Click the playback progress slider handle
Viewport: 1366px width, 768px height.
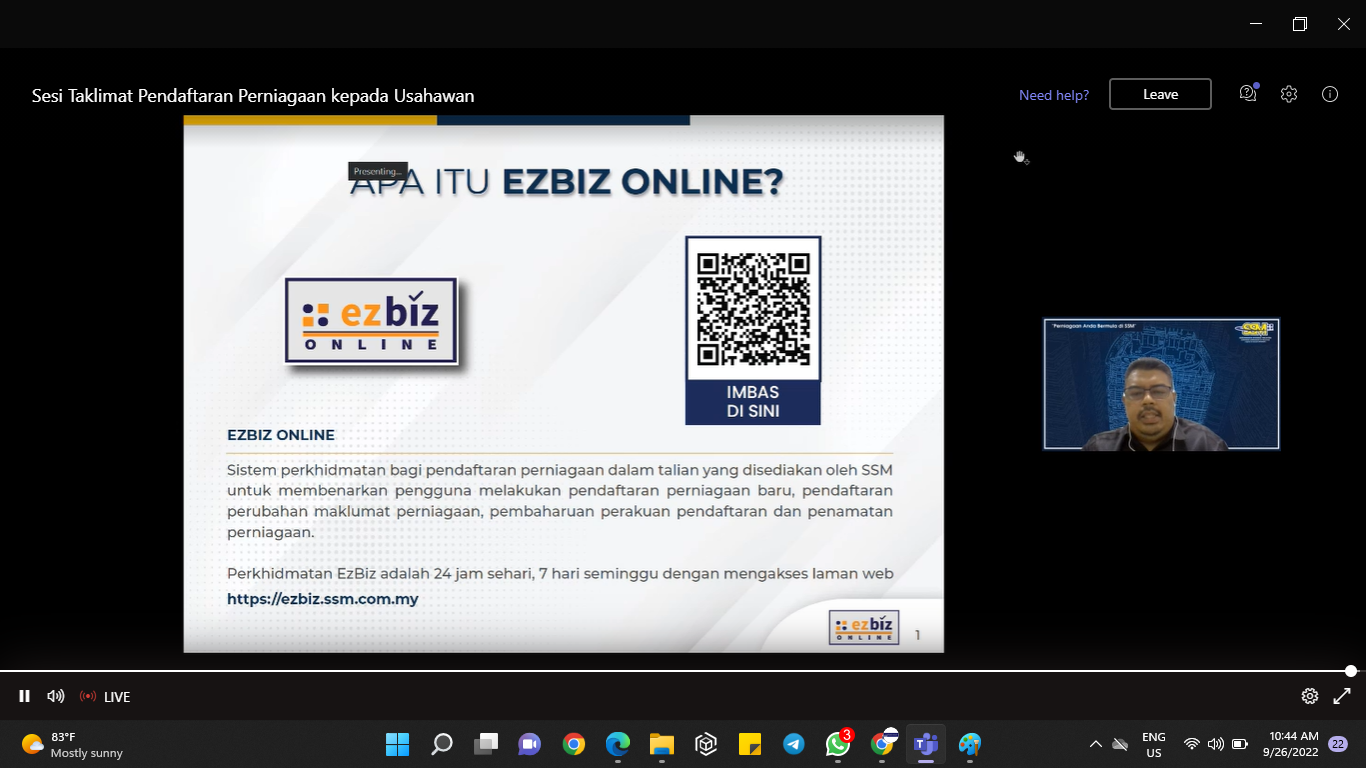tap(1350, 671)
